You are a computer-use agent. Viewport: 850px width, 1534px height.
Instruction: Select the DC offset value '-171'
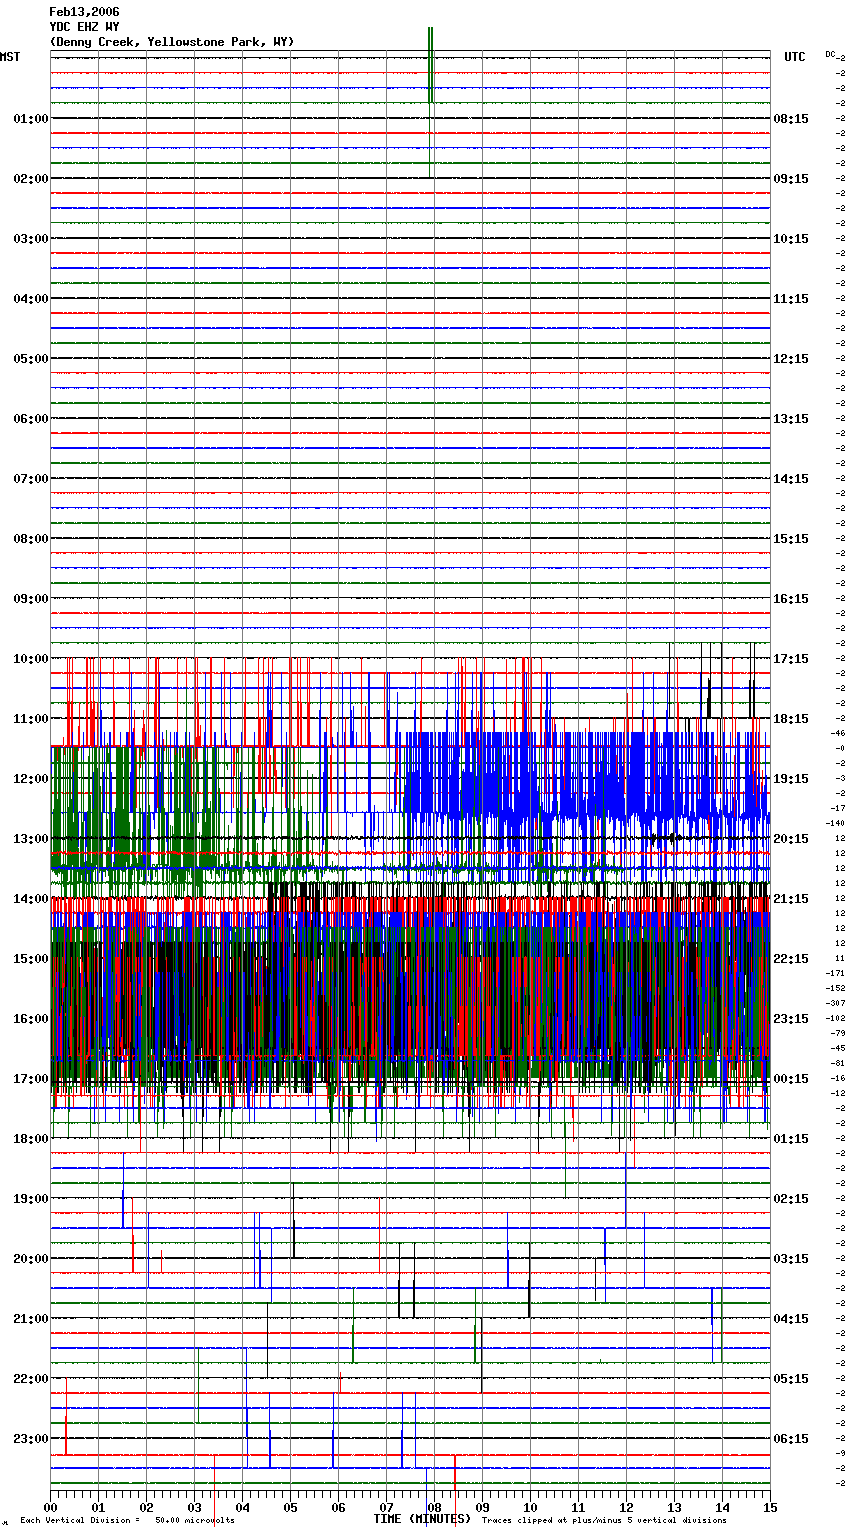point(836,973)
